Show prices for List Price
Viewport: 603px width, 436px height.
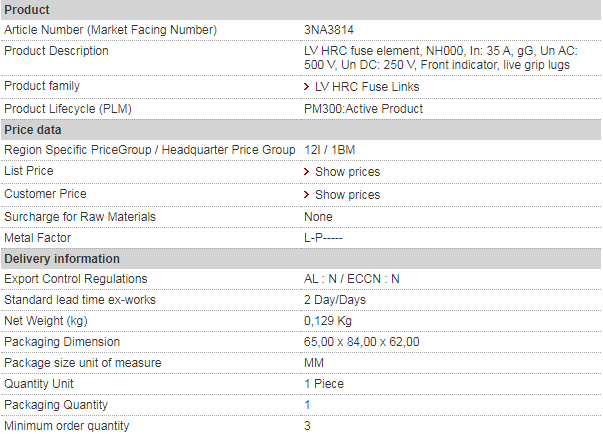pyautogui.click(x=347, y=171)
